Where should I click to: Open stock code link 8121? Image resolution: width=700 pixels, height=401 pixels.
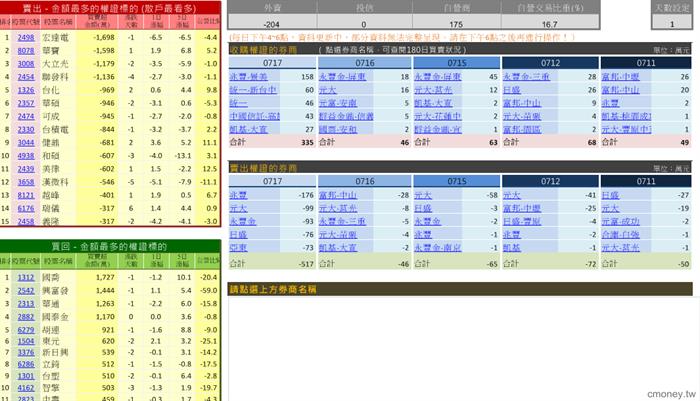click(26, 195)
